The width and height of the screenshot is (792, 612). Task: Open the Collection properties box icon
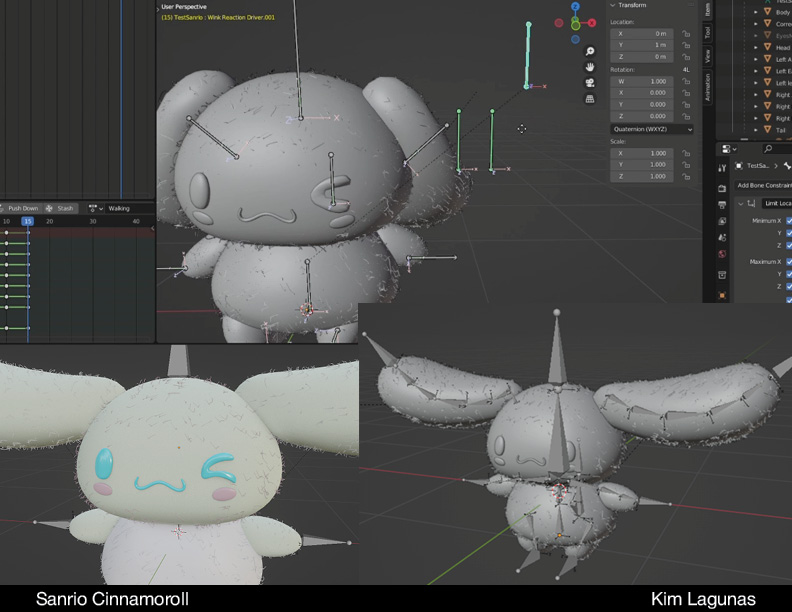click(x=722, y=275)
